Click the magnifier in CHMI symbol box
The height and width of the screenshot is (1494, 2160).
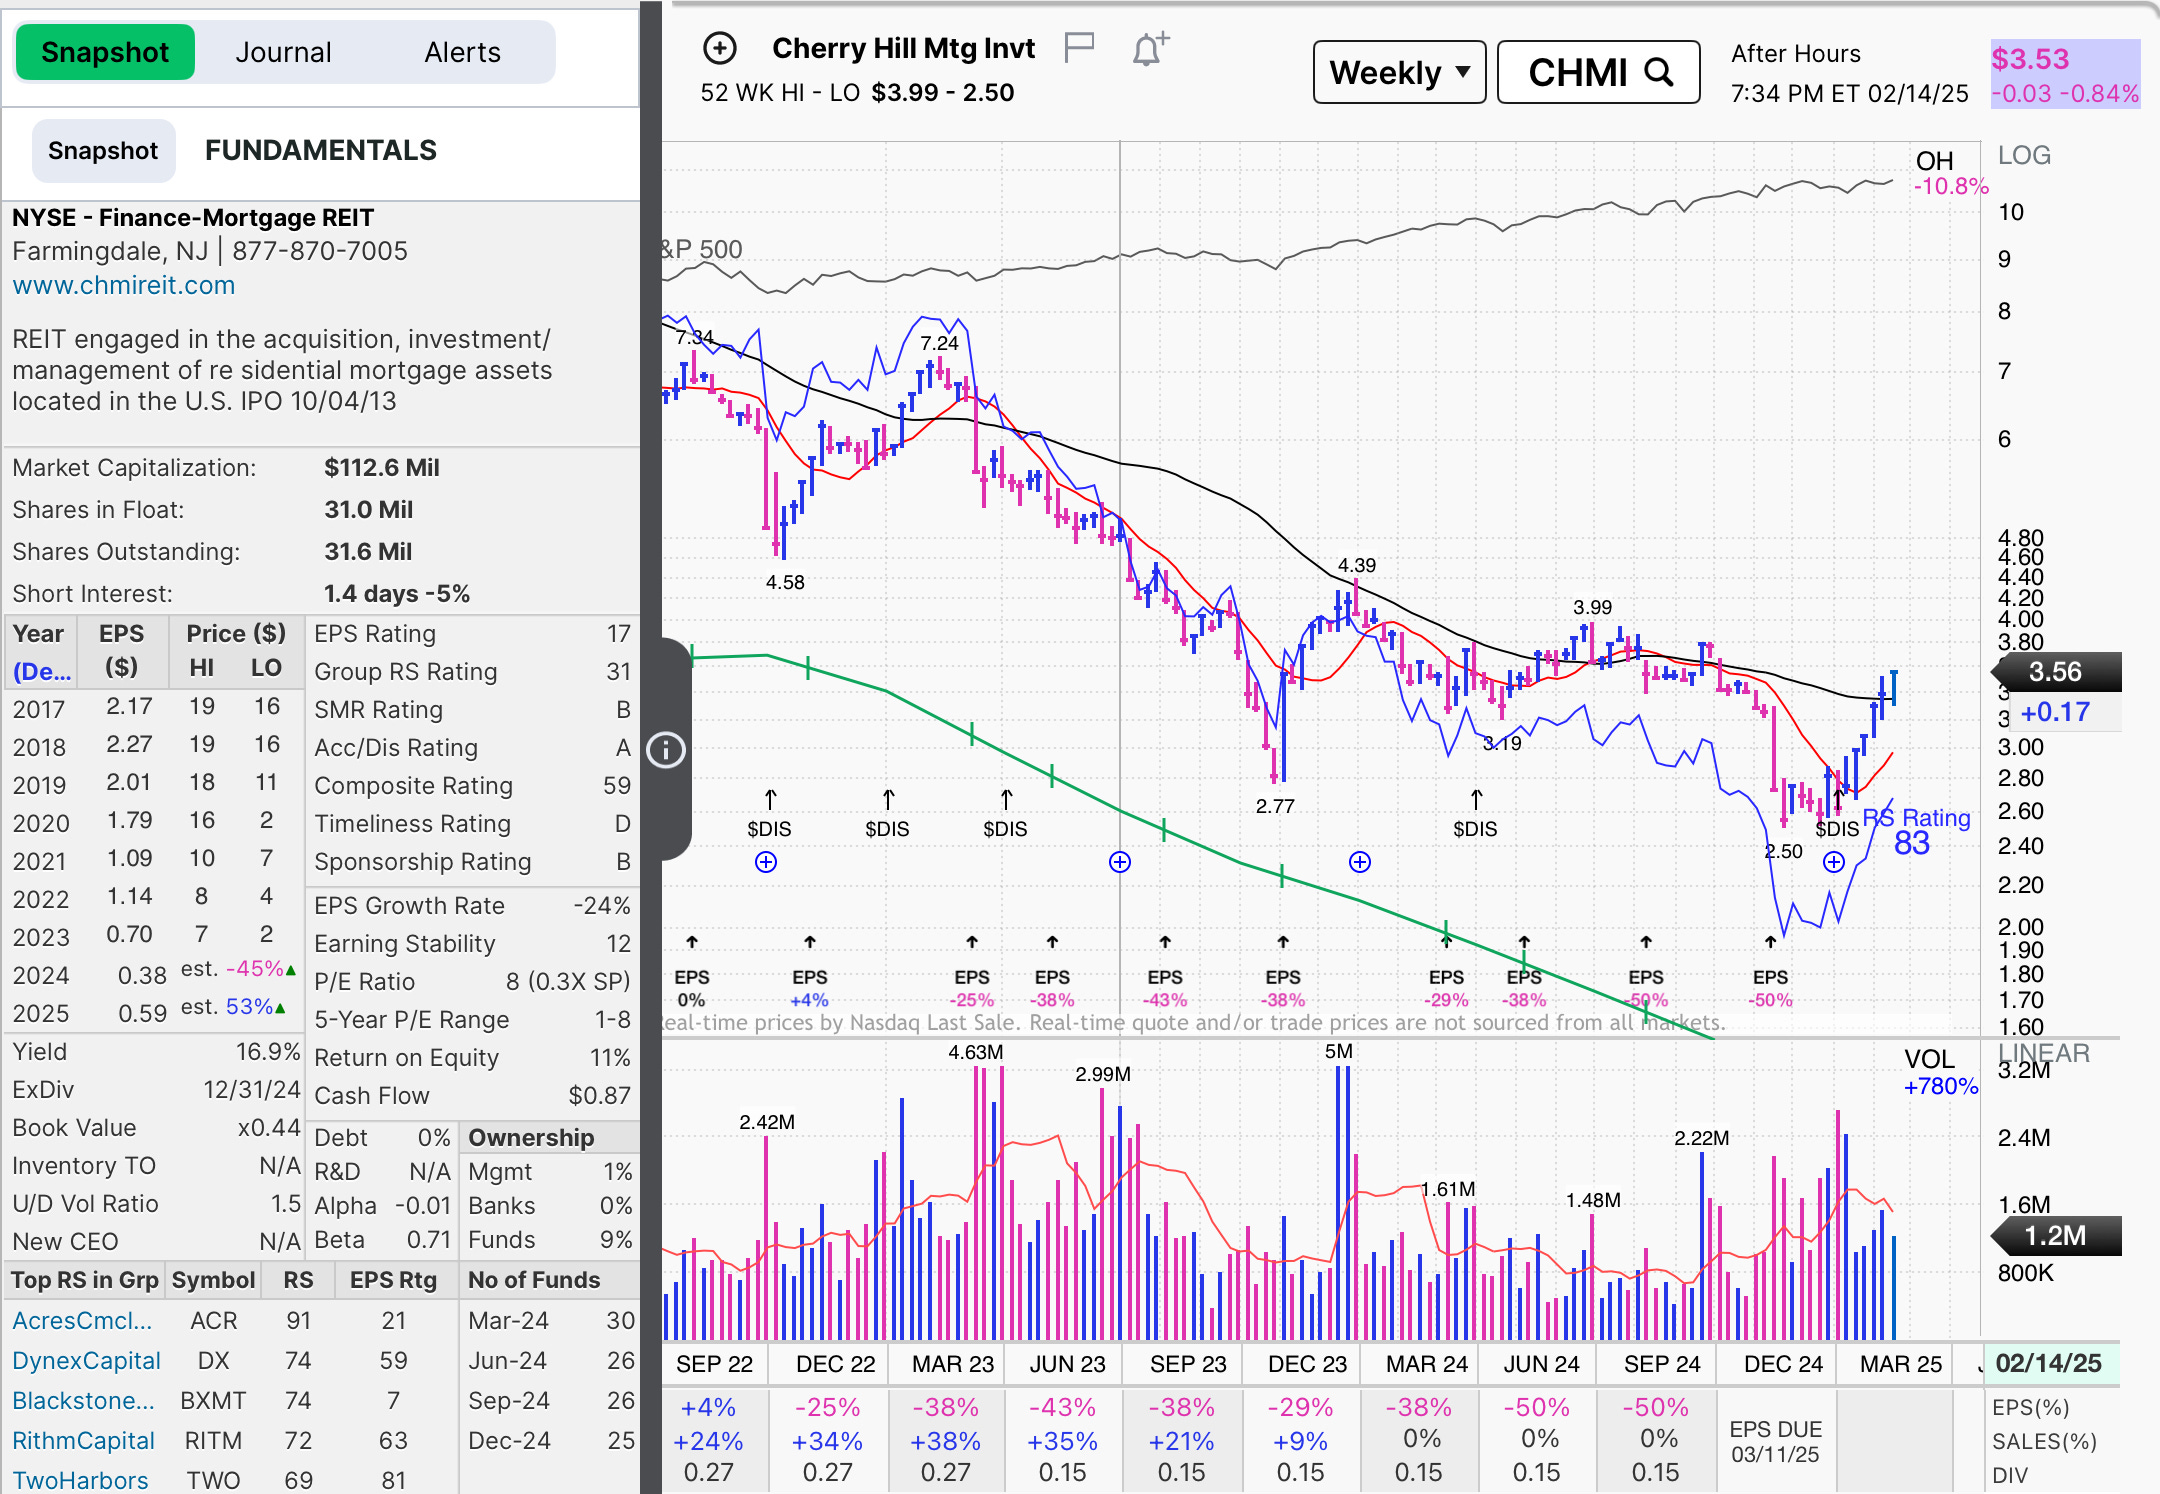click(x=1659, y=72)
